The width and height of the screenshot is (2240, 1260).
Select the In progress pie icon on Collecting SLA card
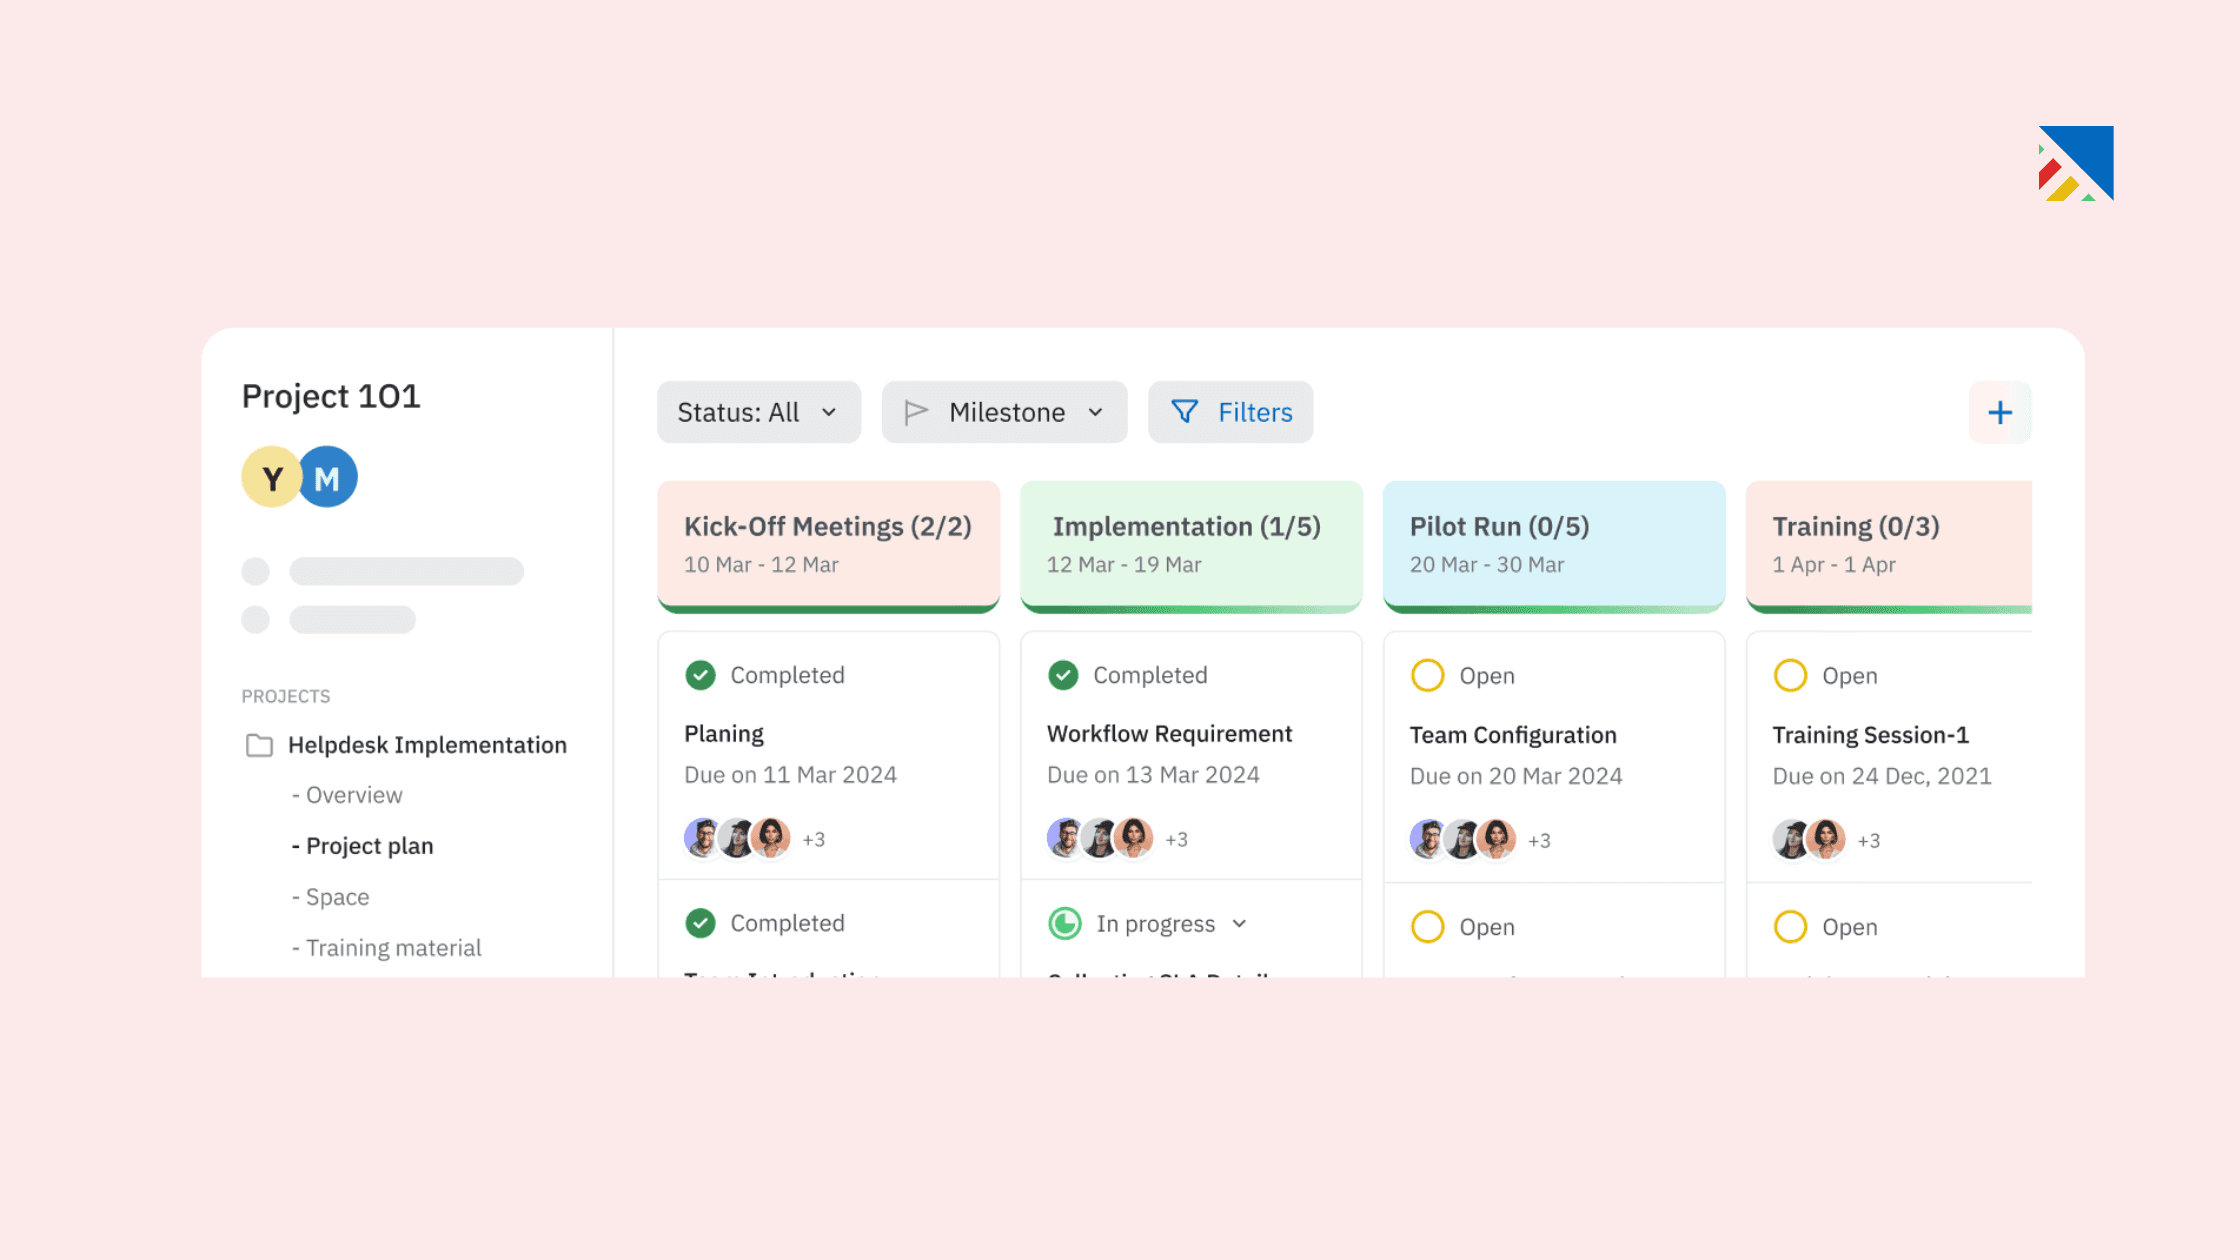[1065, 923]
